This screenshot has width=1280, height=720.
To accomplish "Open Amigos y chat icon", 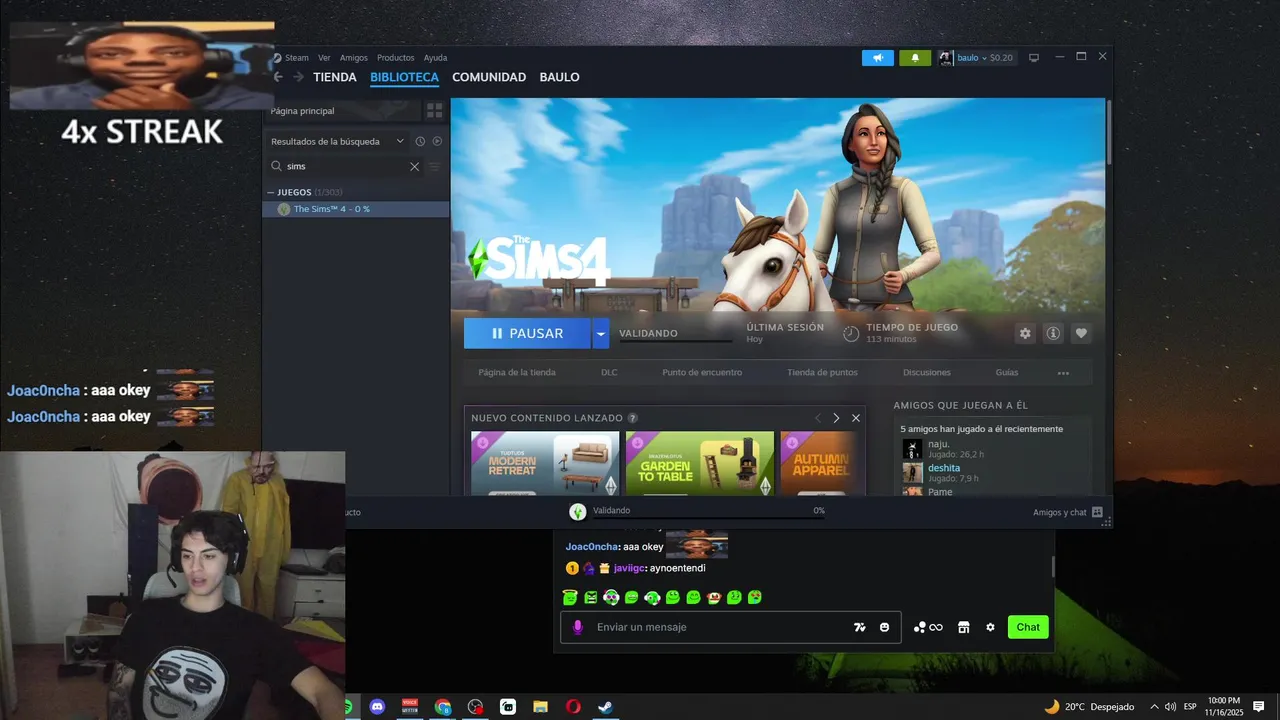I will pos(1097,512).
